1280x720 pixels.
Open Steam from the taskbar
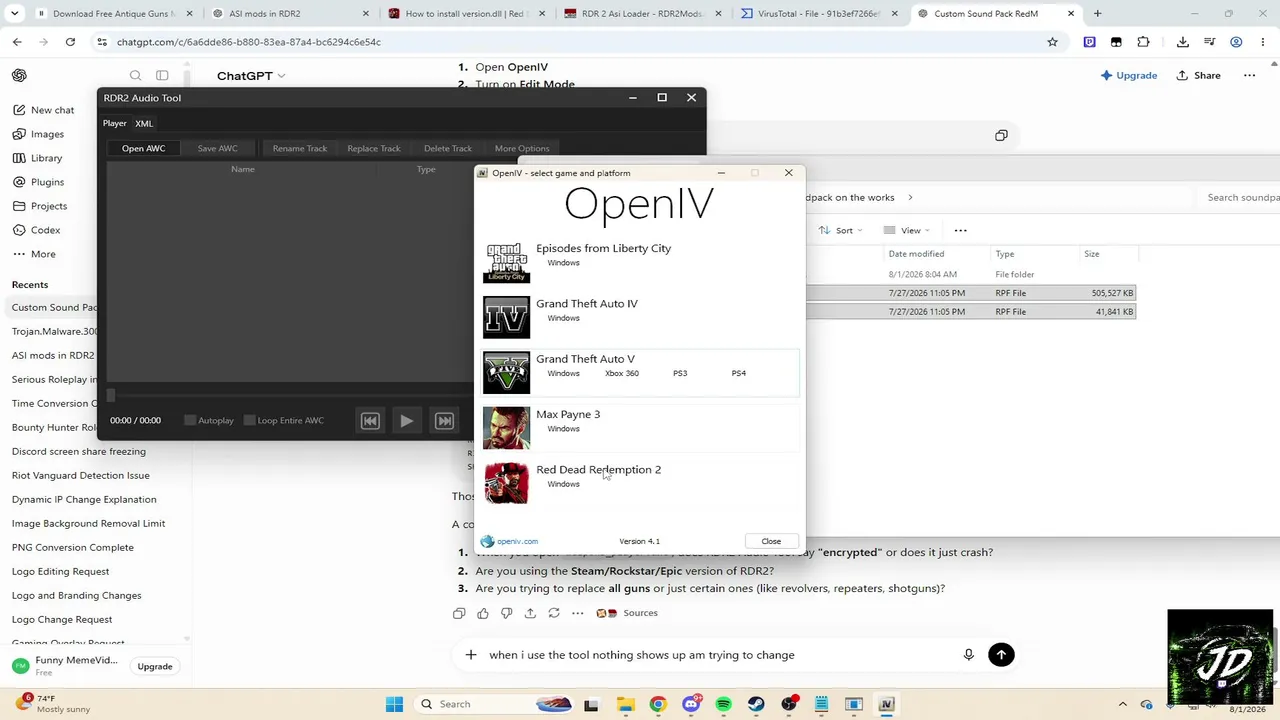(x=756, y=704)
